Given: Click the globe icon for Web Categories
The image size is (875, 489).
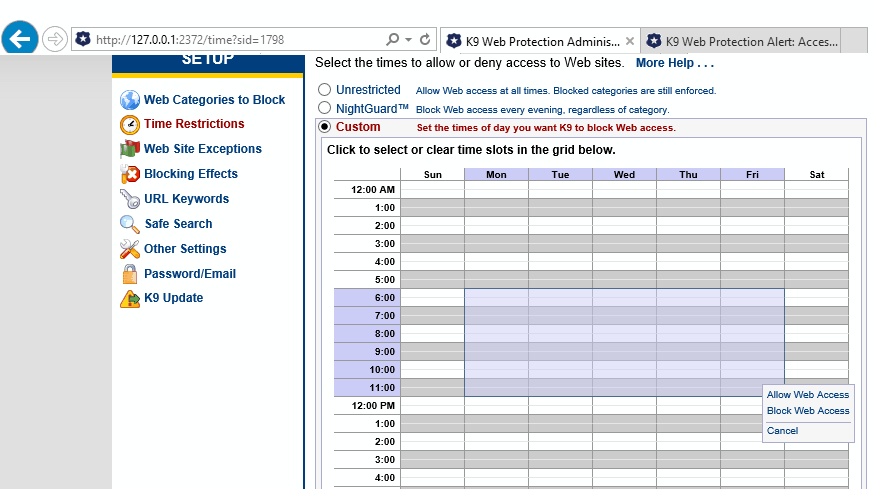Looking at the screenshot, I should click(x=129, y=100).
